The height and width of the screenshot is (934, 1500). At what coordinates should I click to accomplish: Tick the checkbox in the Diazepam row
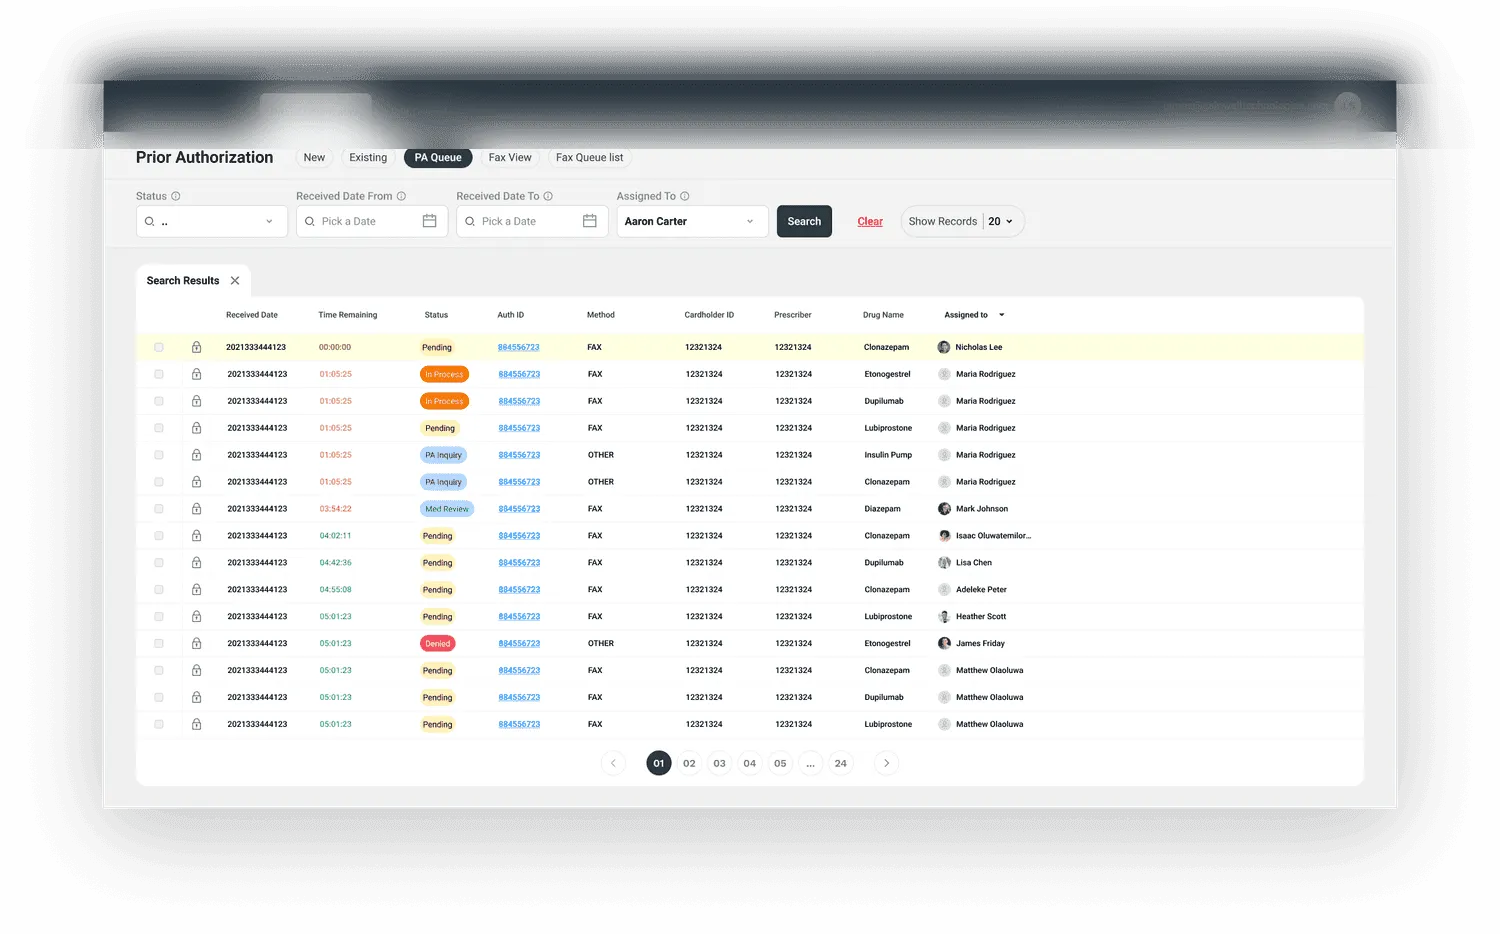click(159, 509)
